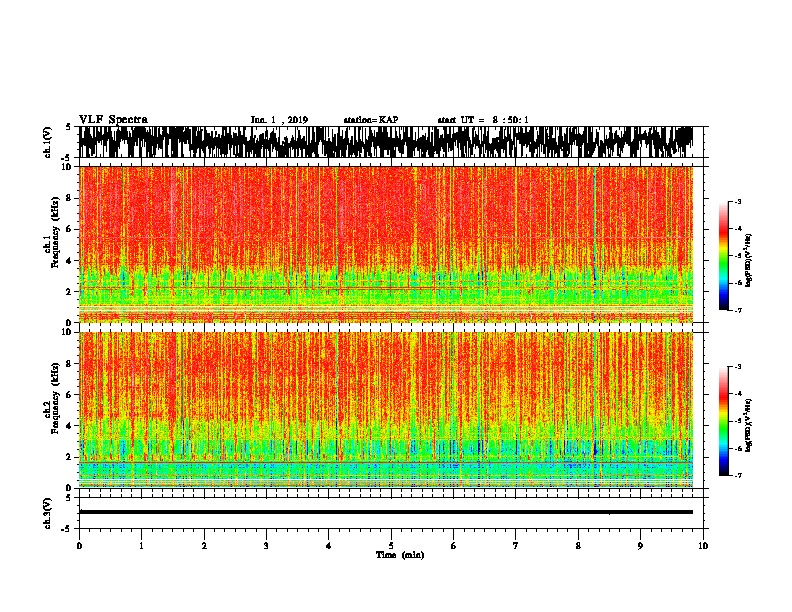Click the "ch.2 Frequency (kHz)" axis label
The height and width of the screenshot is (612, 792).
pos(52,397)
